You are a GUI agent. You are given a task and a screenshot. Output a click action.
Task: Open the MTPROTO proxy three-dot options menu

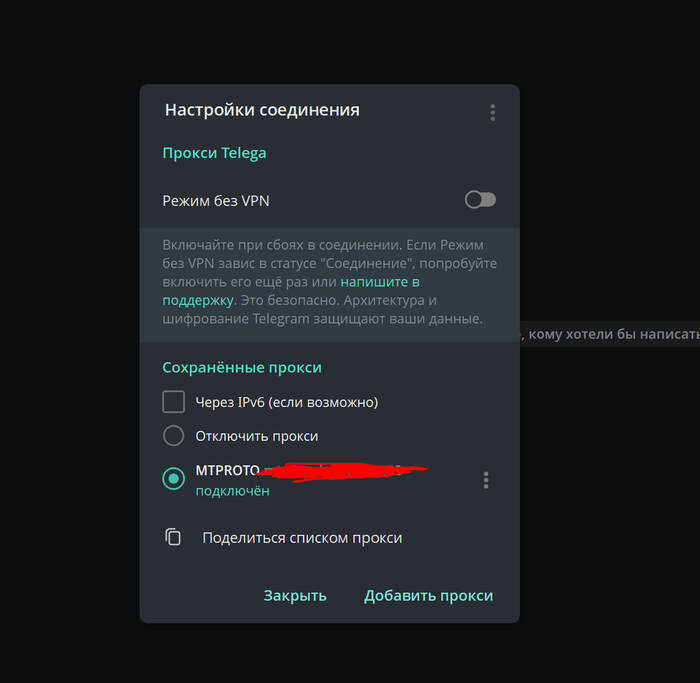pos(486,480)
